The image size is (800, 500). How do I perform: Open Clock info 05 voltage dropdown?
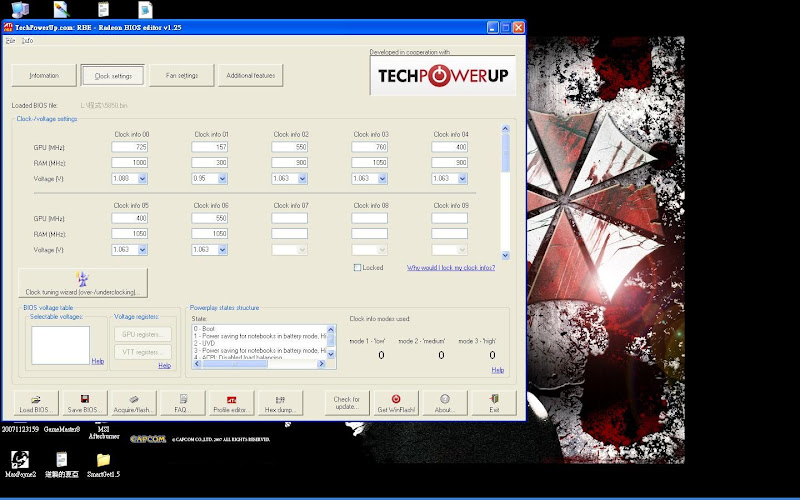tap(142, 249)
